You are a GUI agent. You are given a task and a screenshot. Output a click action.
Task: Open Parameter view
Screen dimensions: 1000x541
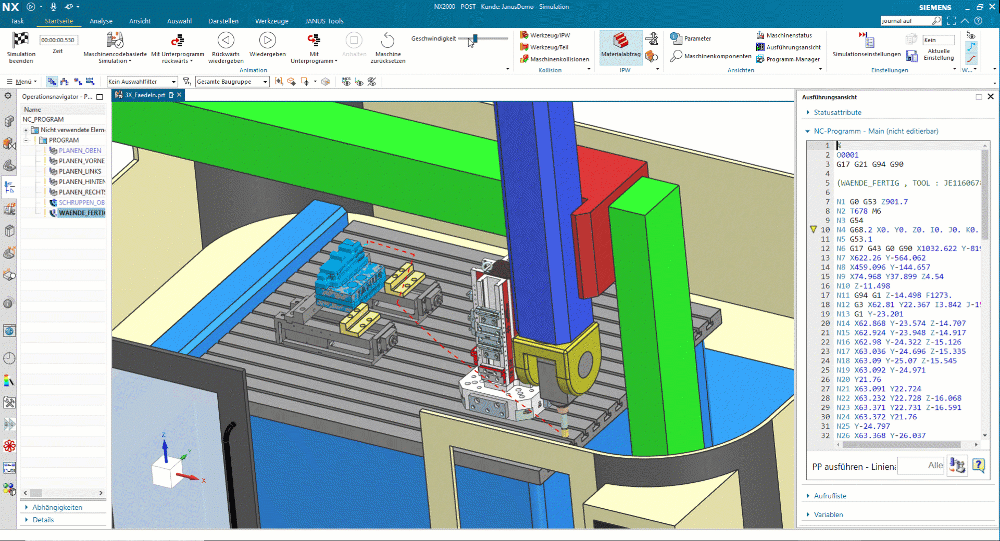pyautogui.click(x=691, y=38)
